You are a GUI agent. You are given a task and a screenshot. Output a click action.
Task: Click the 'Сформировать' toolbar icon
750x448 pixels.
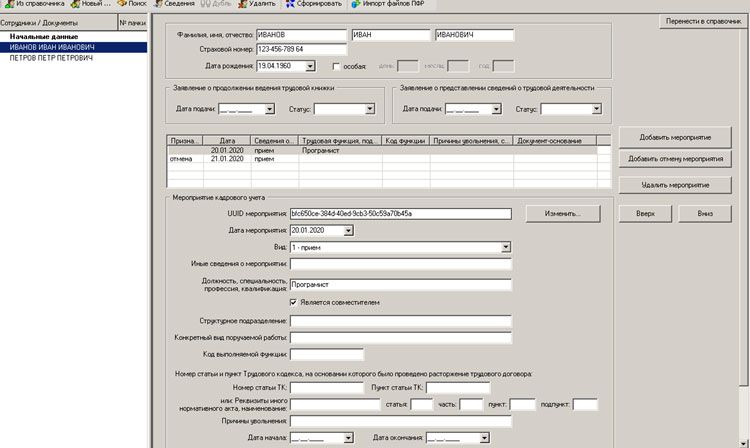tap(290, 4)
